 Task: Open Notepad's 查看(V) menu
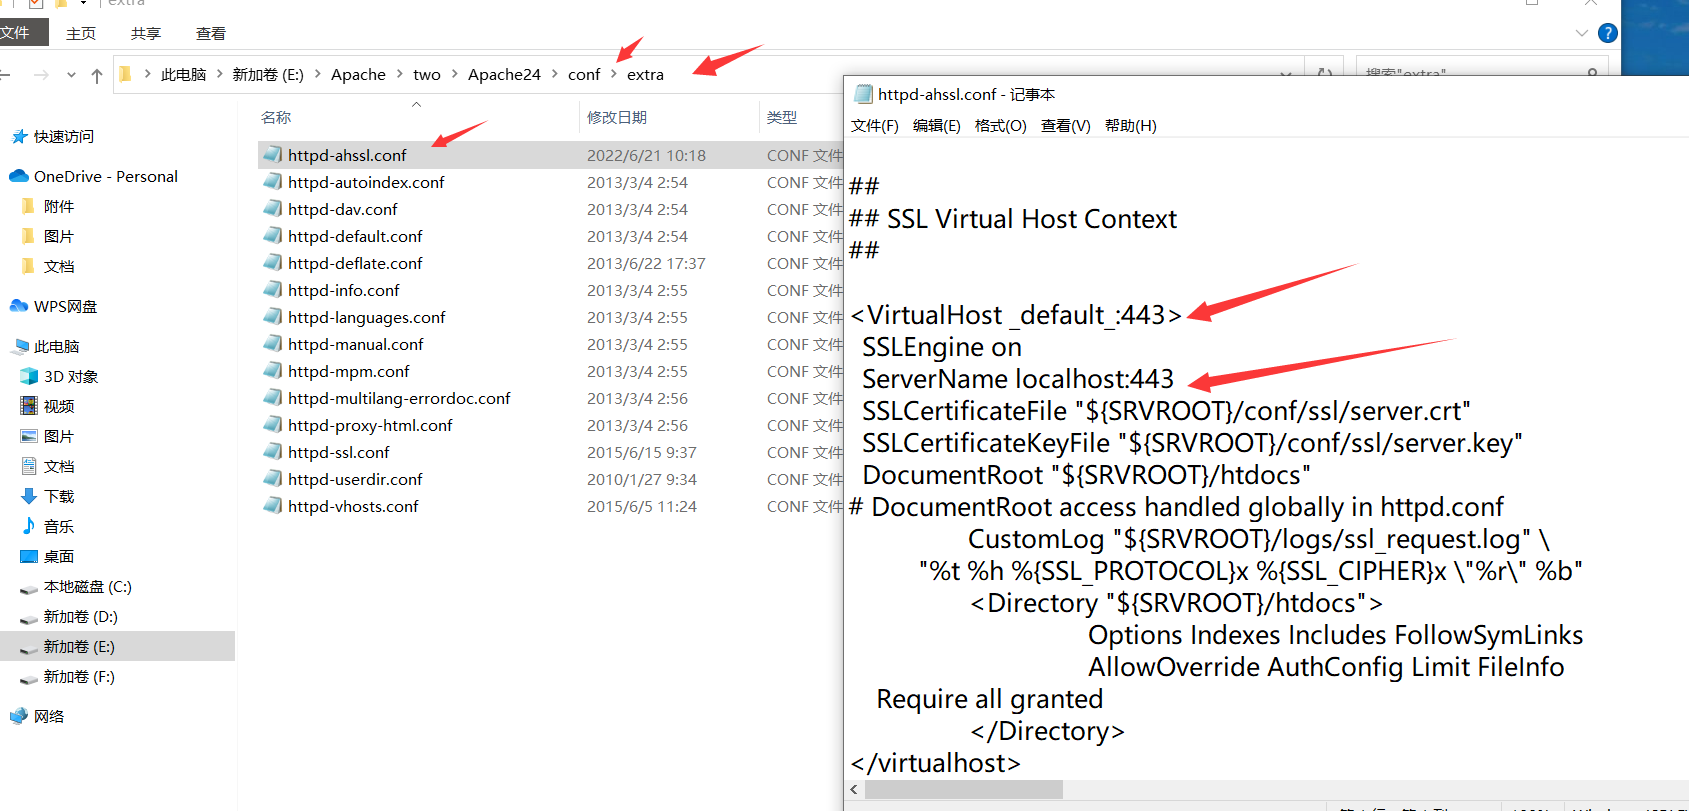(1066, 125)
